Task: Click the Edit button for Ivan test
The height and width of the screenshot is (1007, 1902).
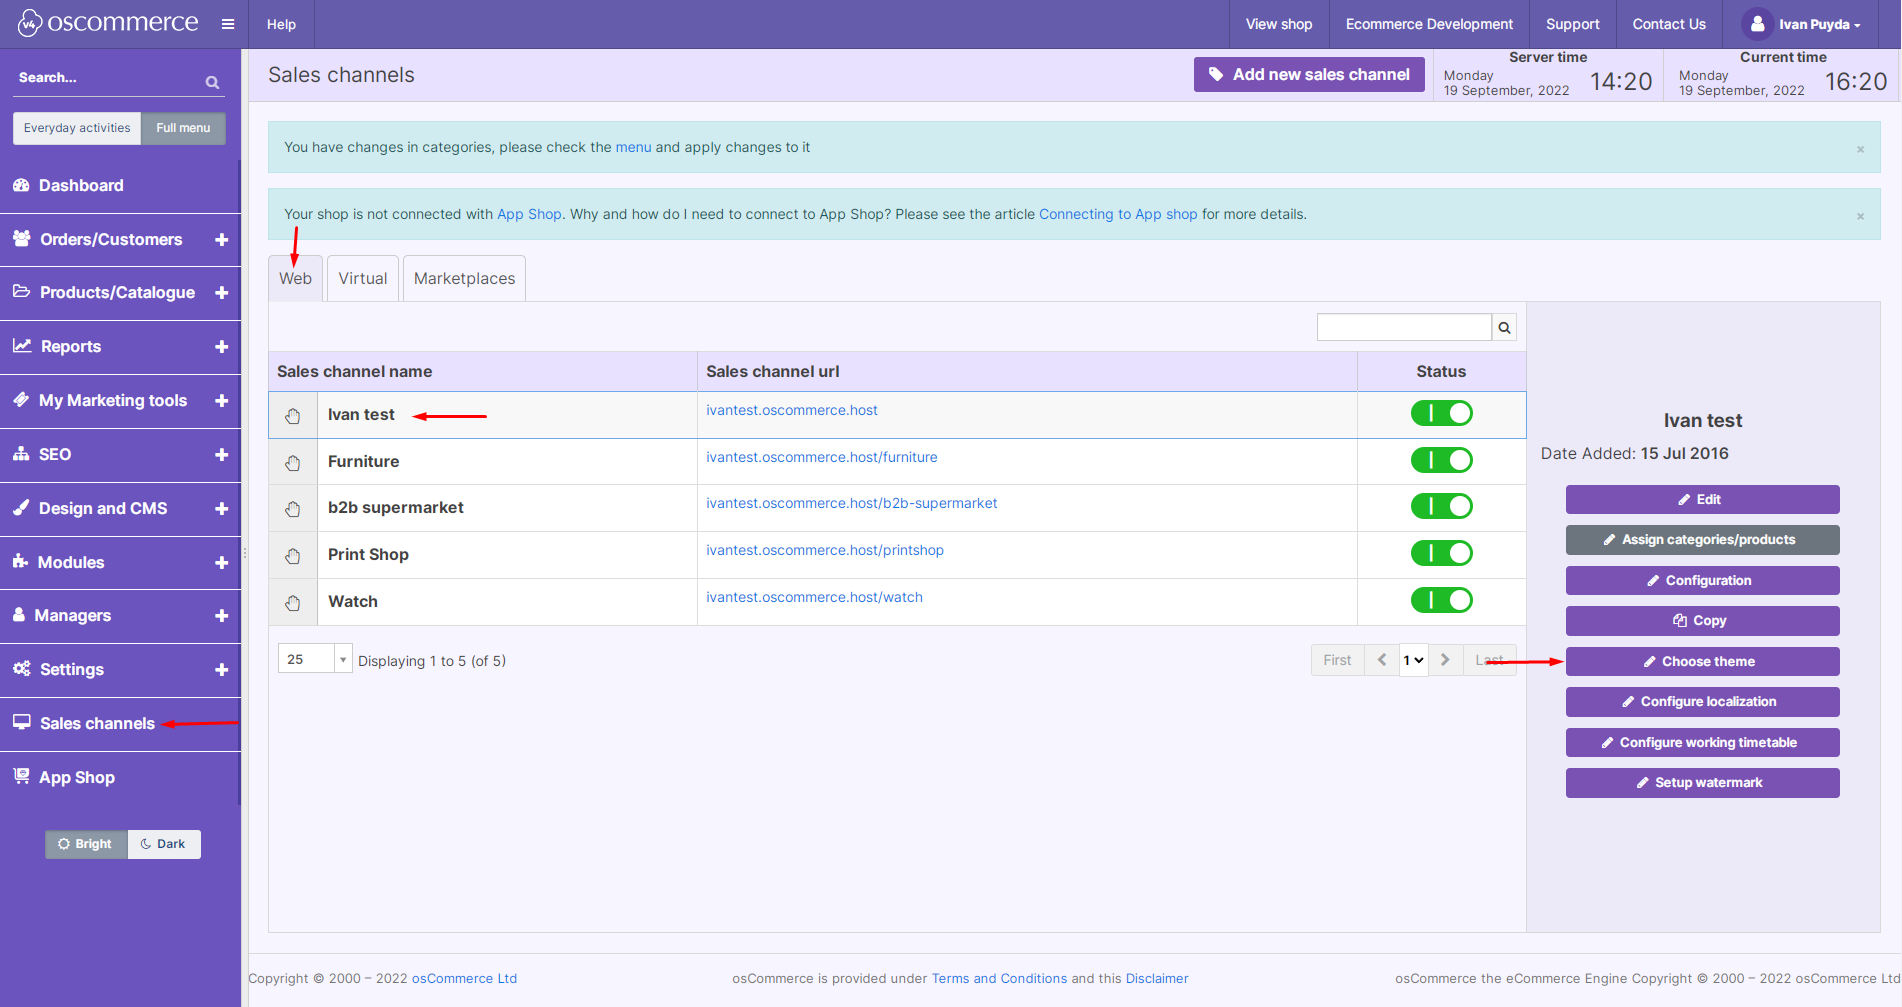Action: pos(1703,499)
